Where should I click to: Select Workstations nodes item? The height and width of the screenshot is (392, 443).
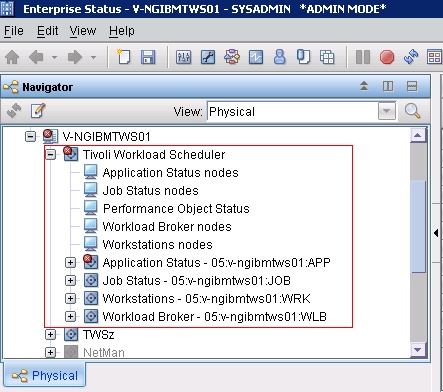(x=157, y=245)
